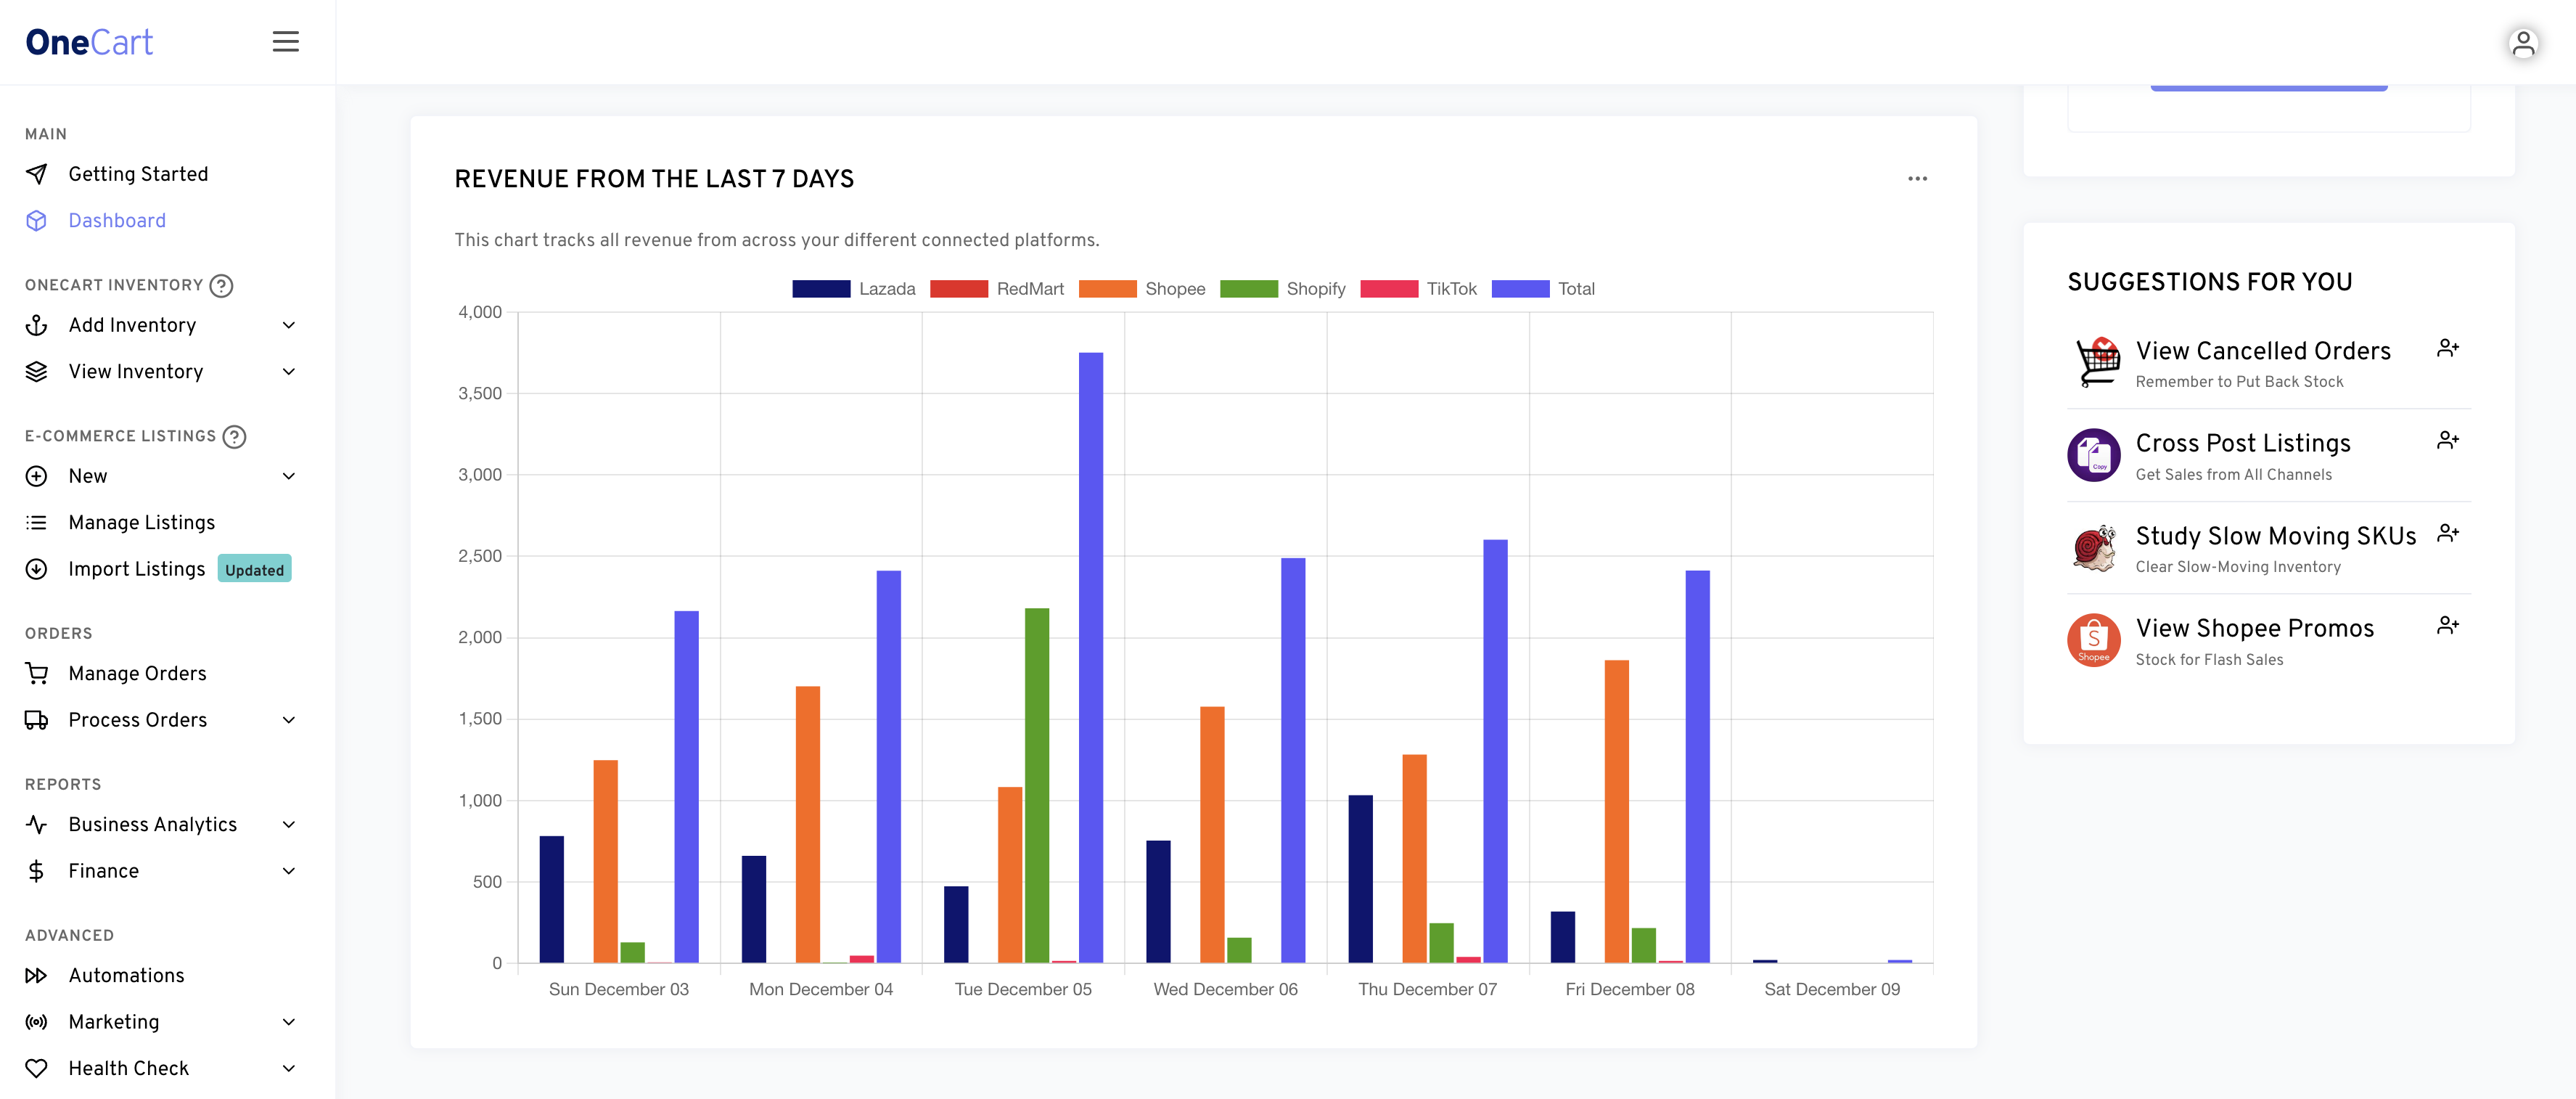Click add-user icon beside Study Slow Moving SKUs
2576x1099 pixels.
pos(2448,533)
